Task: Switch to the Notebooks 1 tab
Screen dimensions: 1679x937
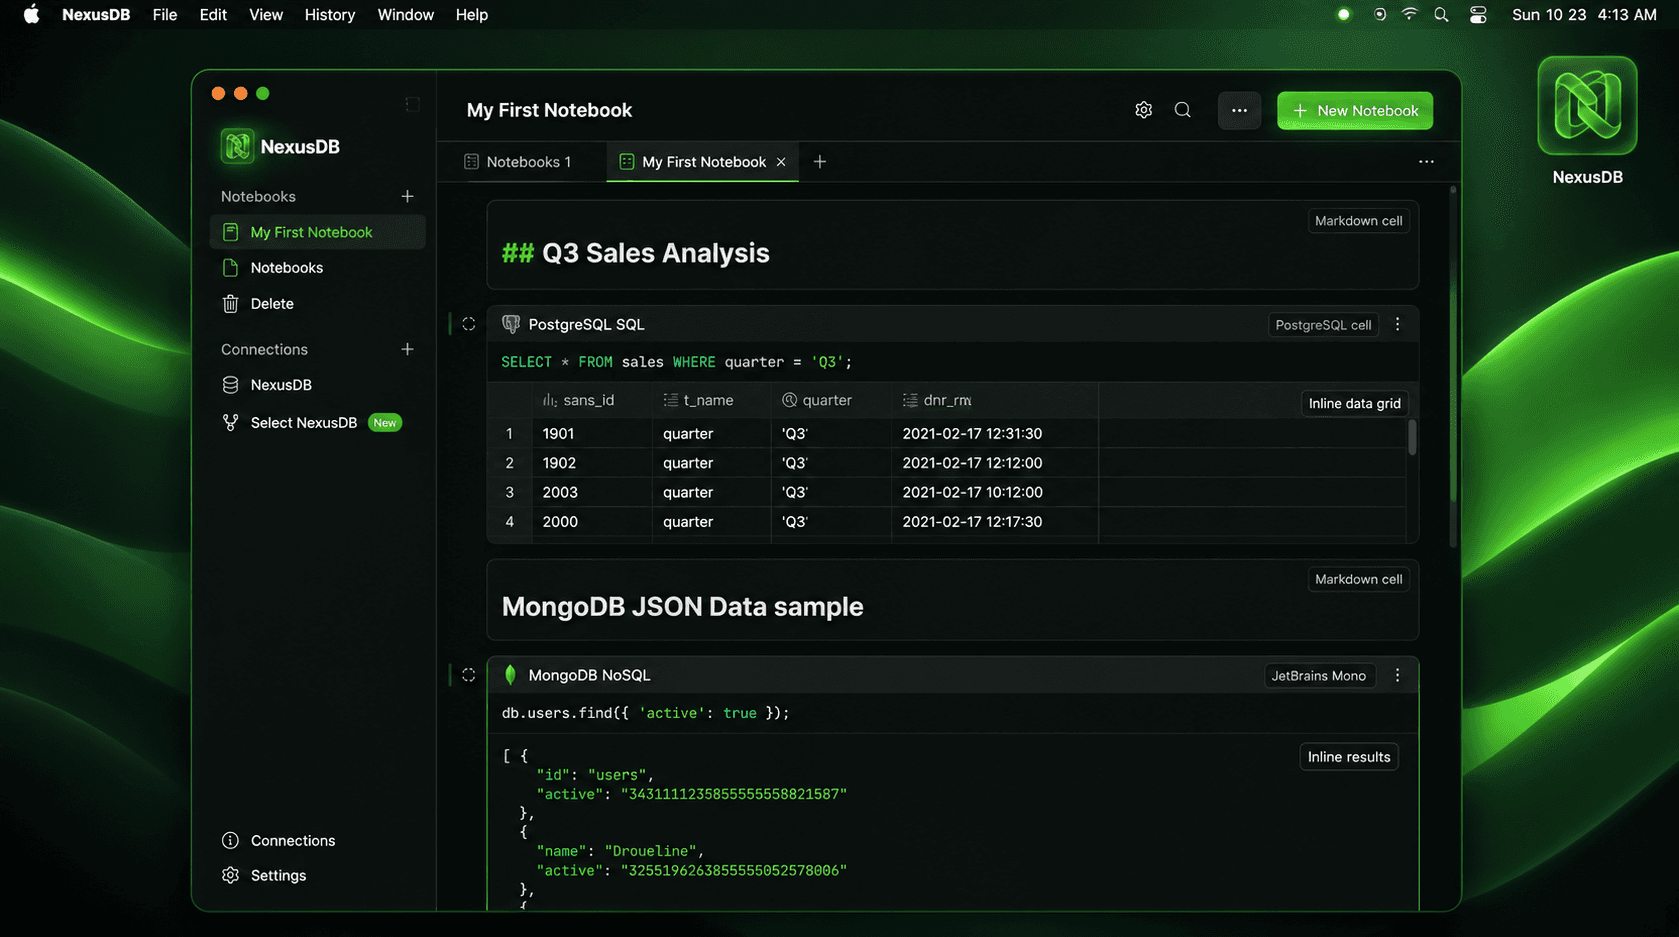Action: tap(518, 162)
